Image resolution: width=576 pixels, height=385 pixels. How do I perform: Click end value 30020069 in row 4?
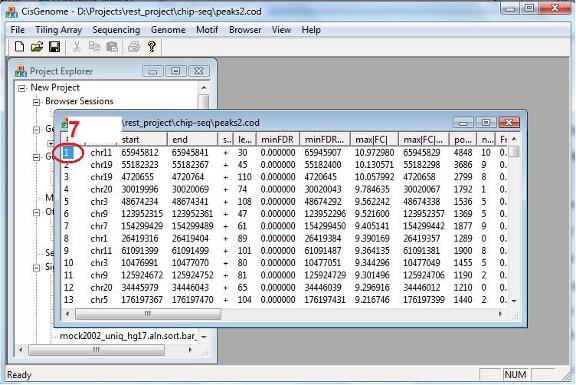click(x=190, y=189)
